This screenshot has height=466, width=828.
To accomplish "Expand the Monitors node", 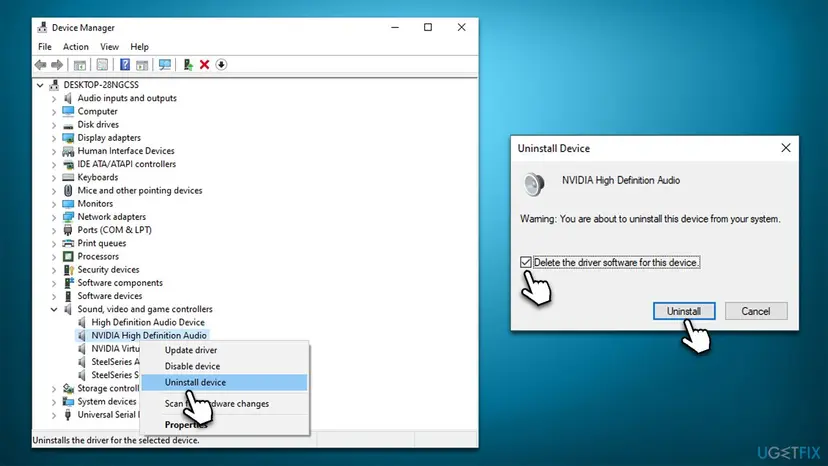I will pyautogui.click(x=54, y=204).
